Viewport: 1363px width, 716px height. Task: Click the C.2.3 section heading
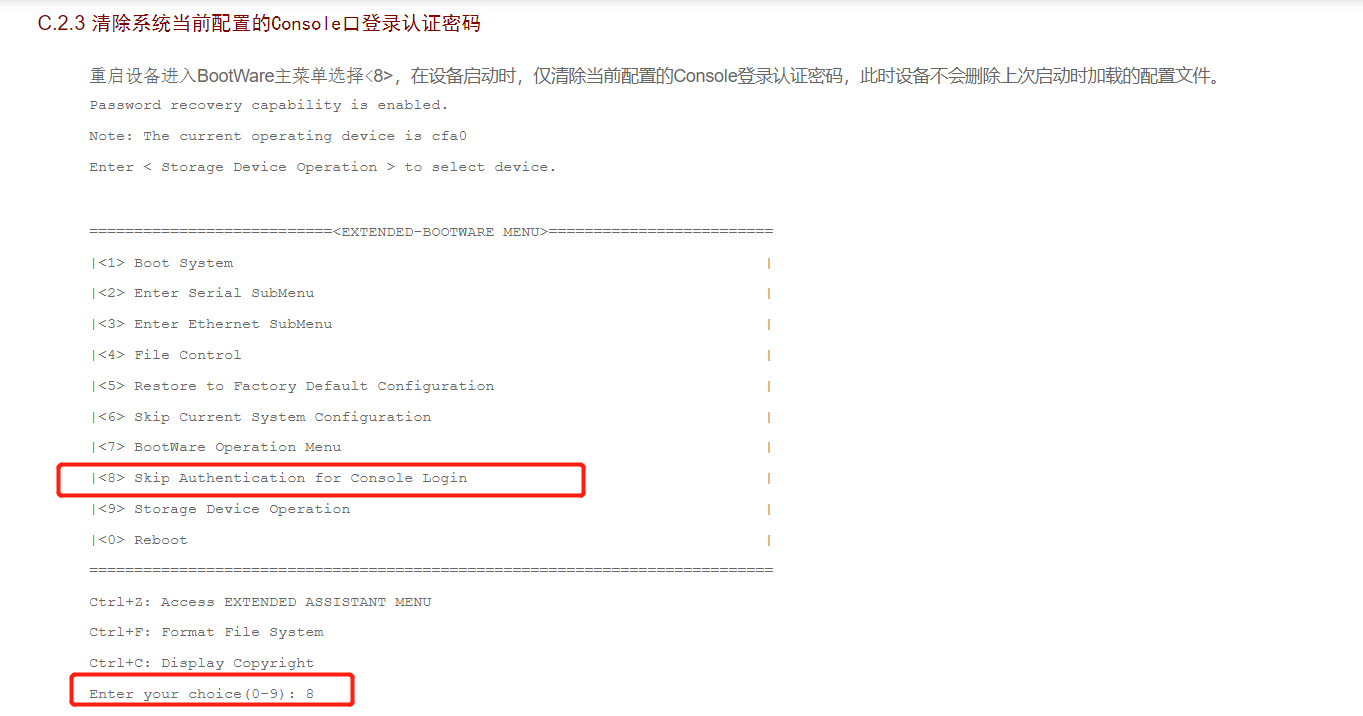point(259,23)
